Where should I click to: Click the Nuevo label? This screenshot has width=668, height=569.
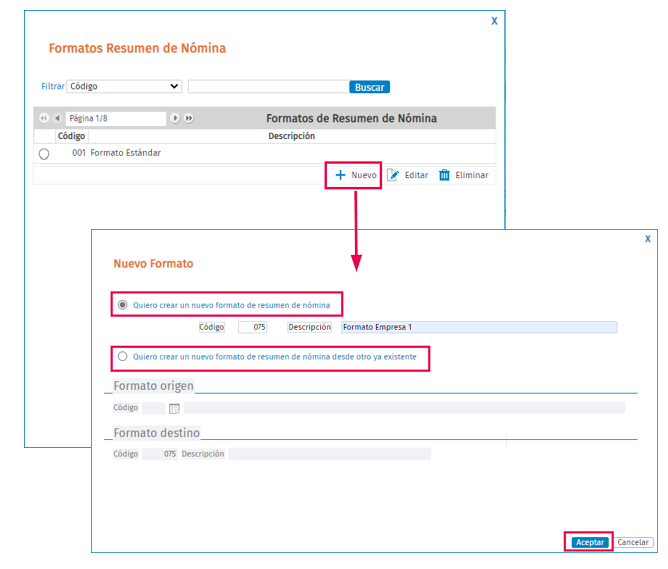click(x=364, y=175)
